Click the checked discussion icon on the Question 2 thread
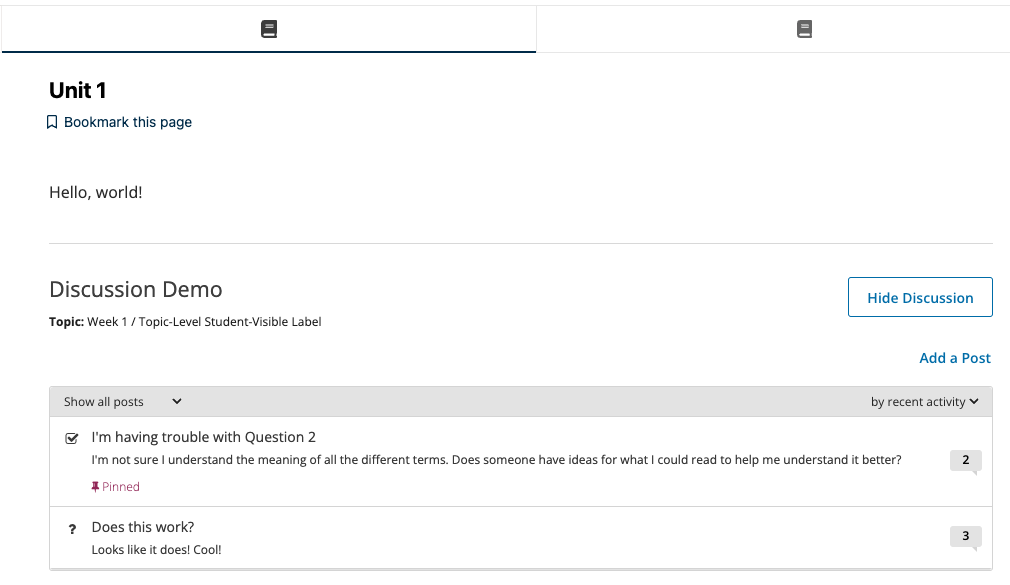The image size is (1010, 585). pos(71,437)
